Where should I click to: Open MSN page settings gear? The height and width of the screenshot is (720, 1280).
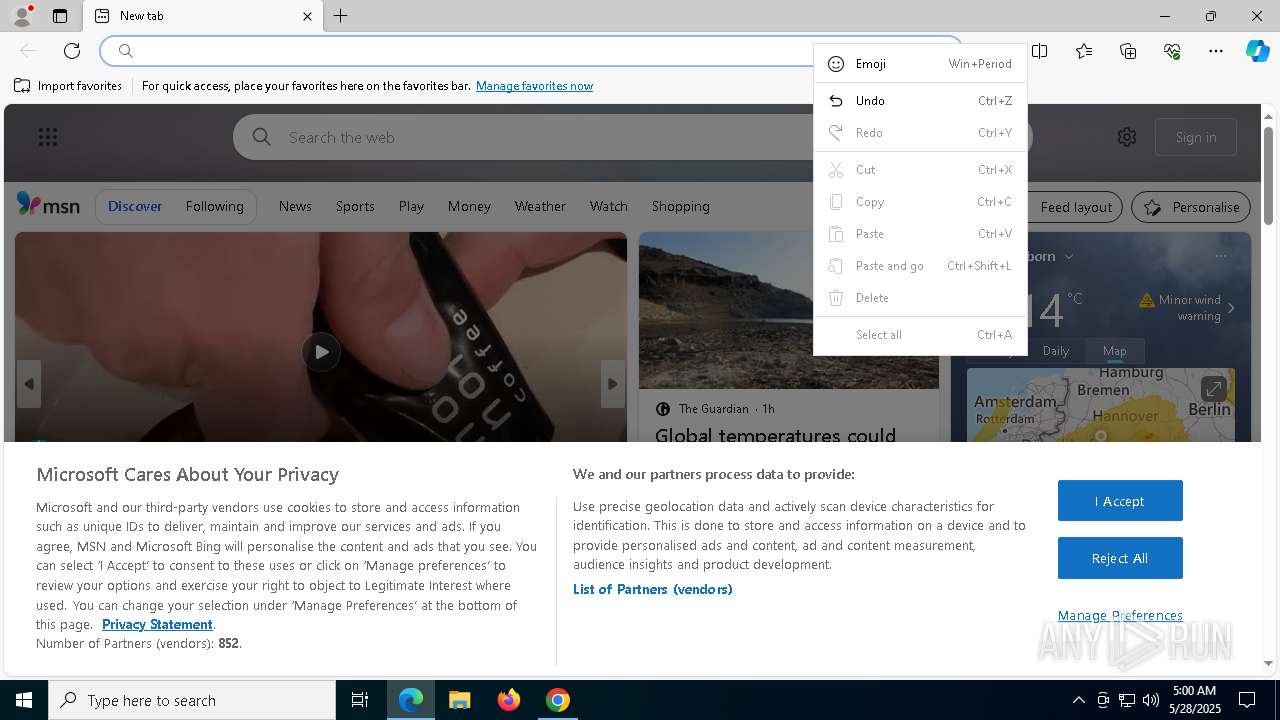1127,137
